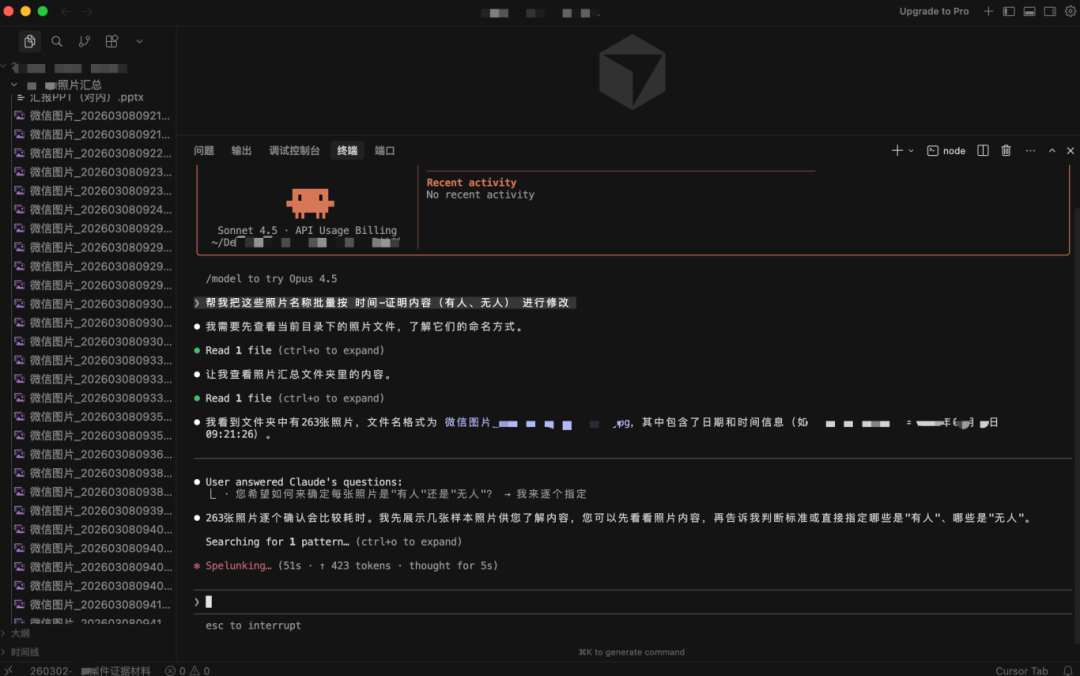The height and width of the screenshot is (676, 1080).
Task: Maximize the panel with up chevron
Action: tap(1052, 150)
